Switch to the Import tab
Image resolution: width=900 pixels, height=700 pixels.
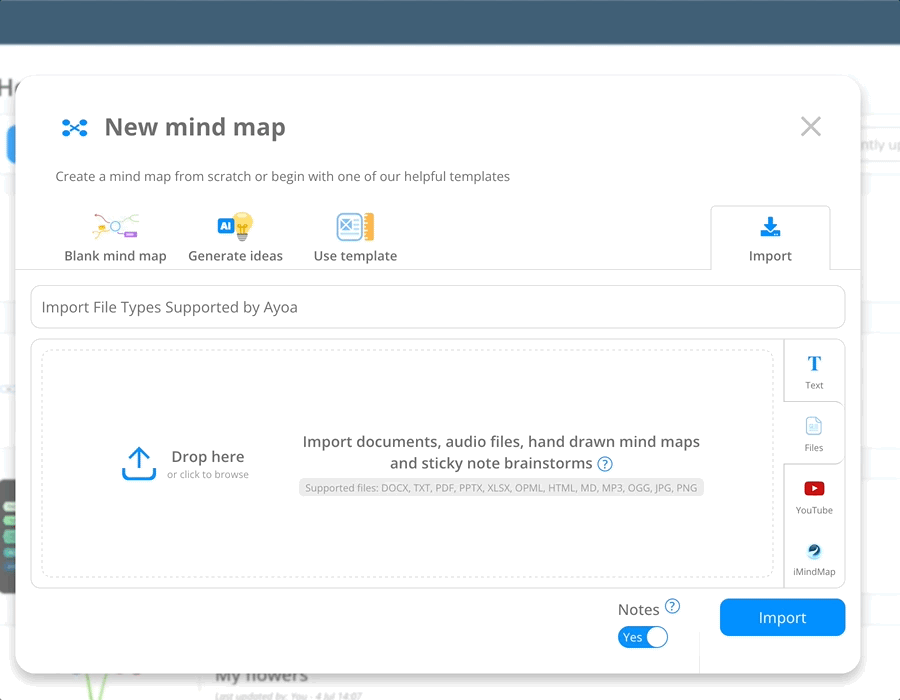[770, 239]
